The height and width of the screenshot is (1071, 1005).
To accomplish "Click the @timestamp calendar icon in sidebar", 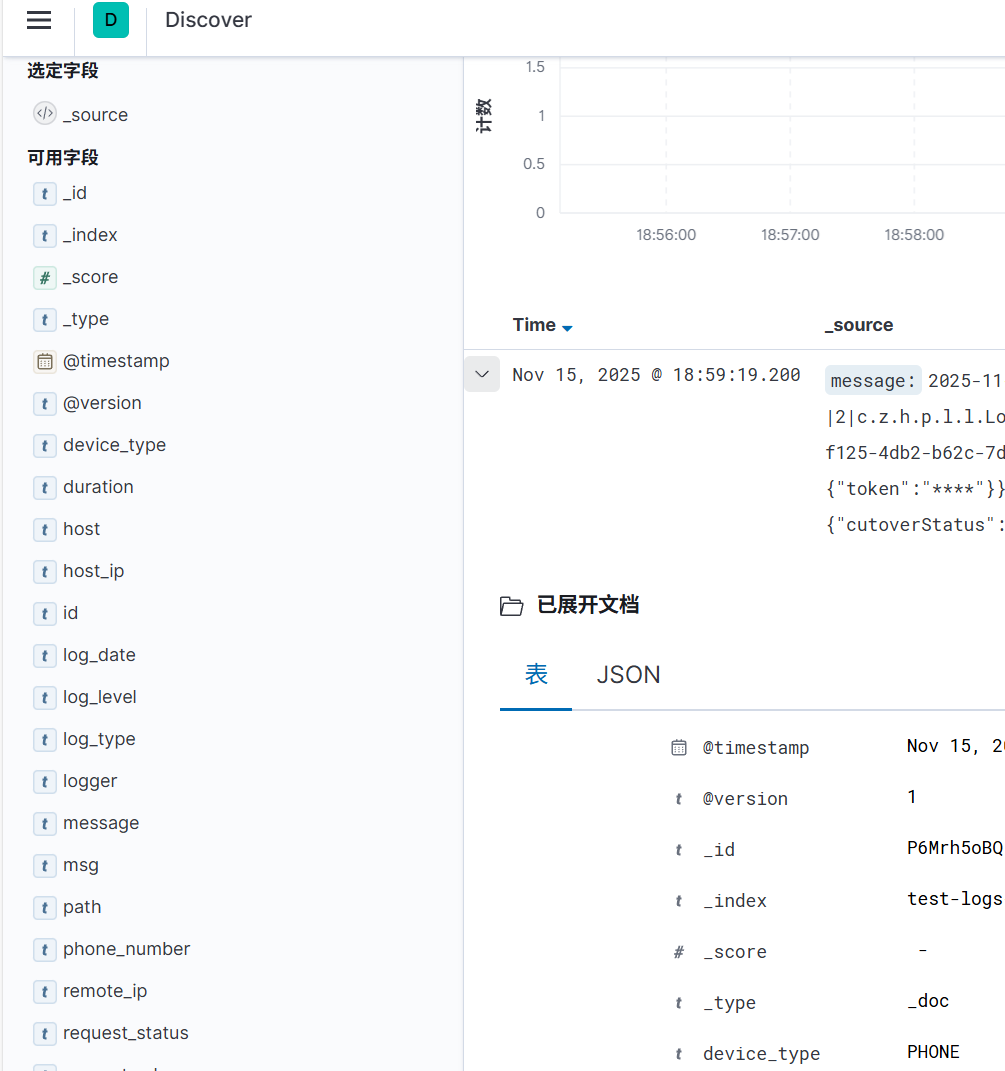I will tap(45, 362).
